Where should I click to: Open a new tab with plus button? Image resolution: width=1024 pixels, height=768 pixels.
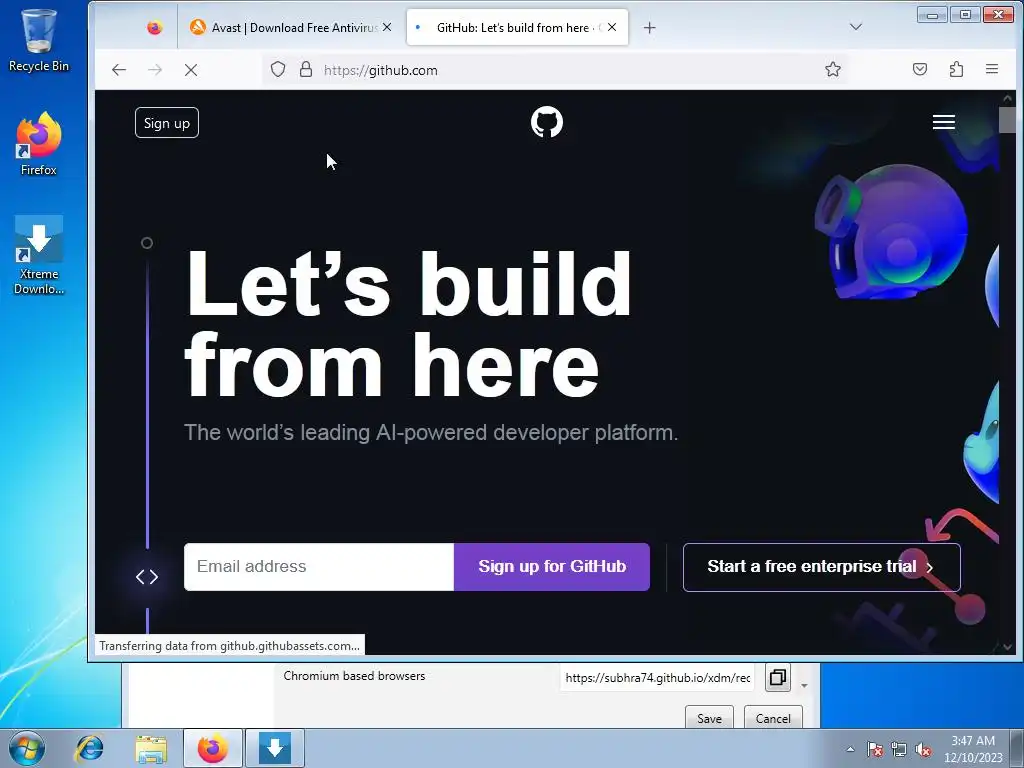click(x=649, y=27)
